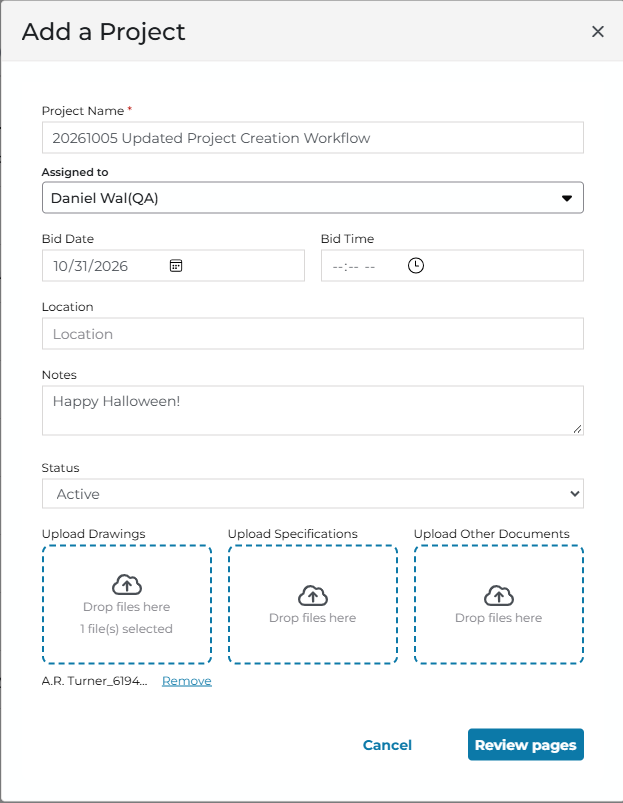
Task: Click the '1 file(s) selected' text
Action: pyautogui.click(x=126, y=629)
